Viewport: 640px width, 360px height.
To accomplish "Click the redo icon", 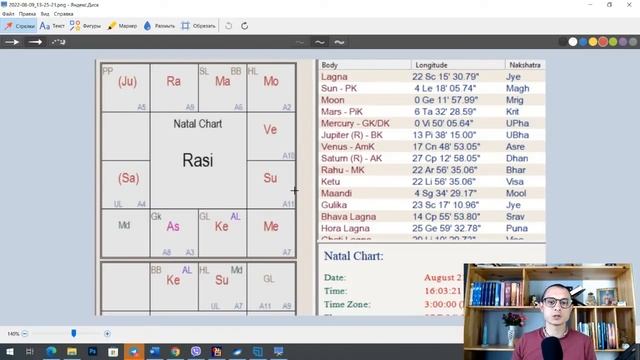I will click(244, 26).
